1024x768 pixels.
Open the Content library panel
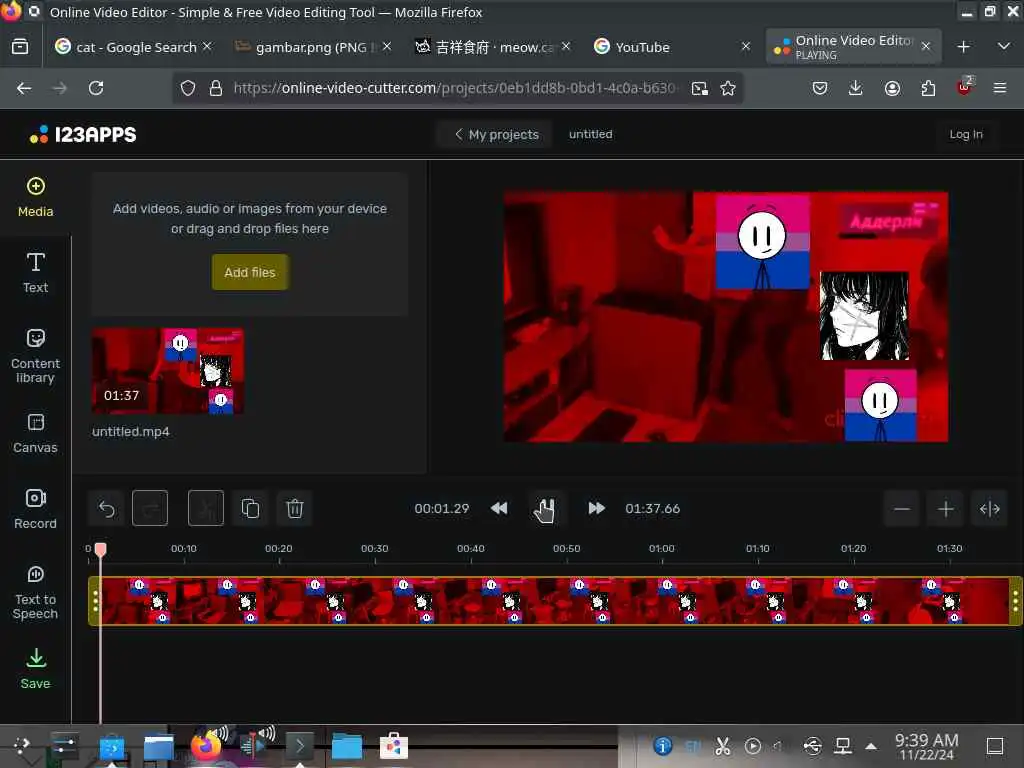[x=35, y=356]
